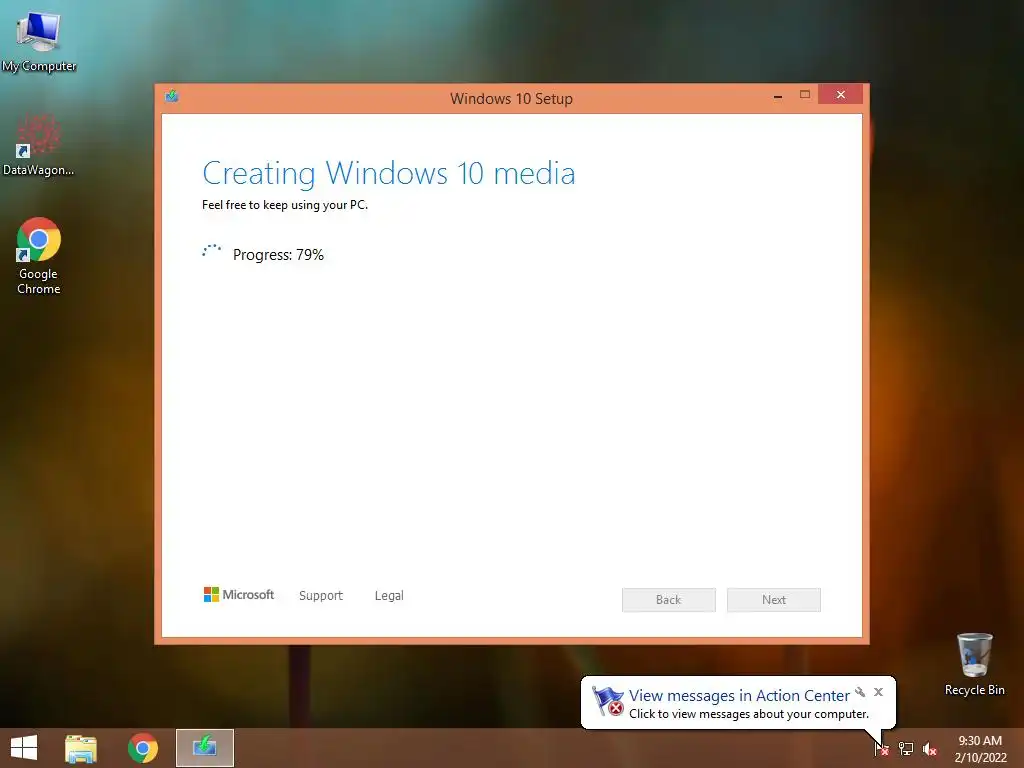Click the Microsoft logo in setup
The width and height of the screenshot is (1024, 768).
point(239,594)
